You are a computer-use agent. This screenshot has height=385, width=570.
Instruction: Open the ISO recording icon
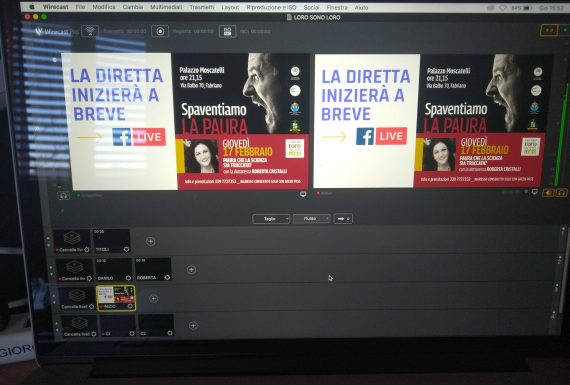coord(228,32)
